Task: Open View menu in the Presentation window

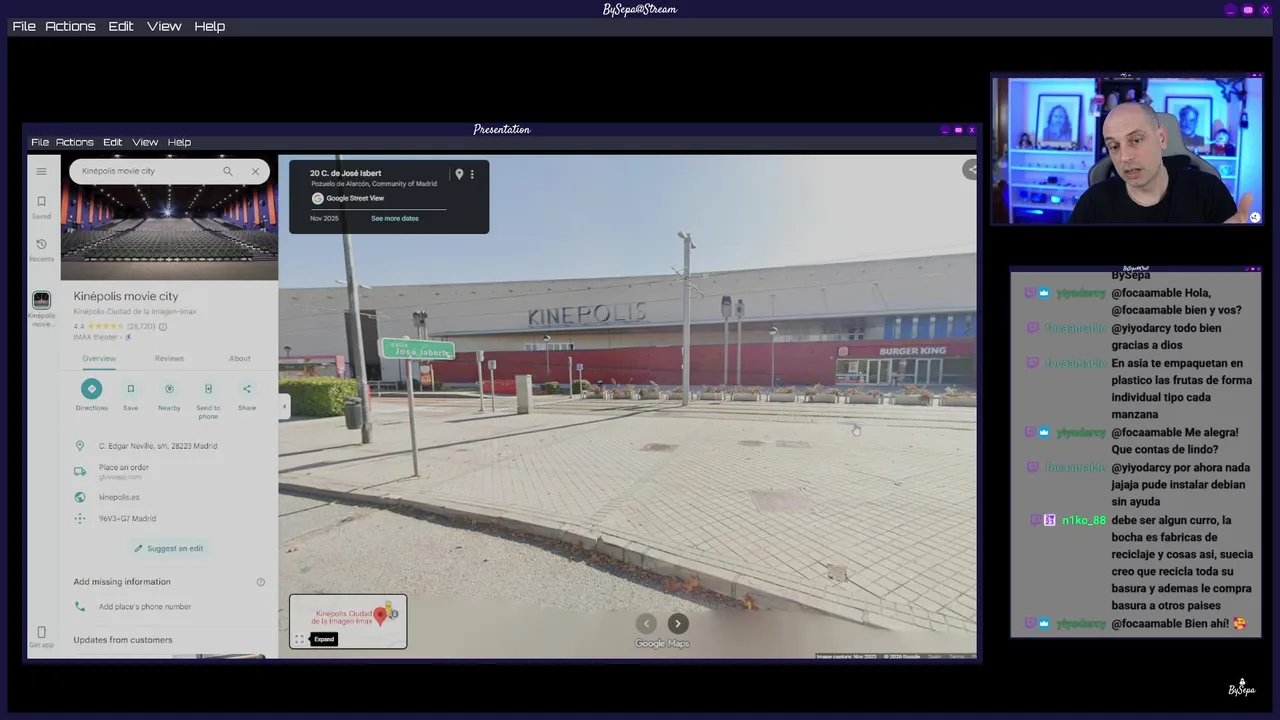Action: [x=146, y=142]
